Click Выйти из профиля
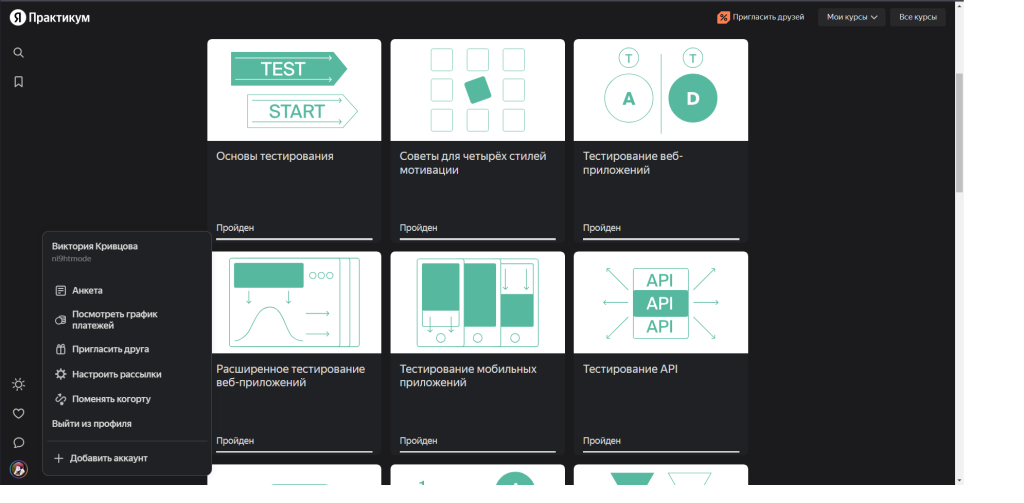 point(91,424)
